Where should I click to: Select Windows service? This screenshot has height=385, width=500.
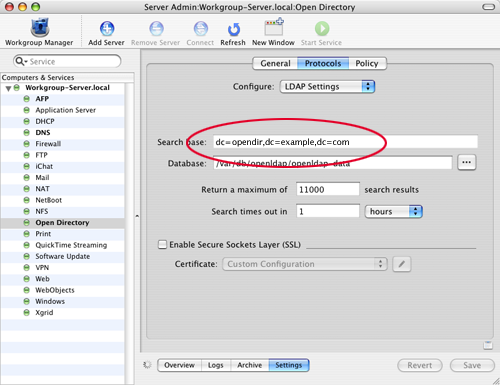coord(50,301)
